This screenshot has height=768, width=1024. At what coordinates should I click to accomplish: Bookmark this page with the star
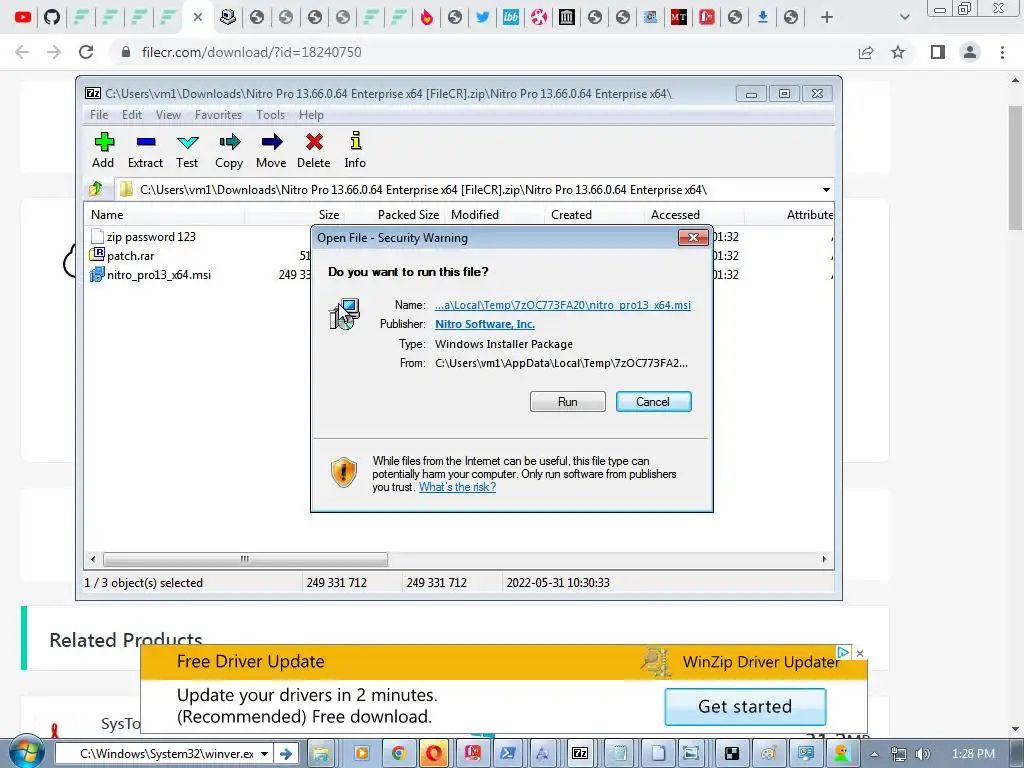coord(898,52)
